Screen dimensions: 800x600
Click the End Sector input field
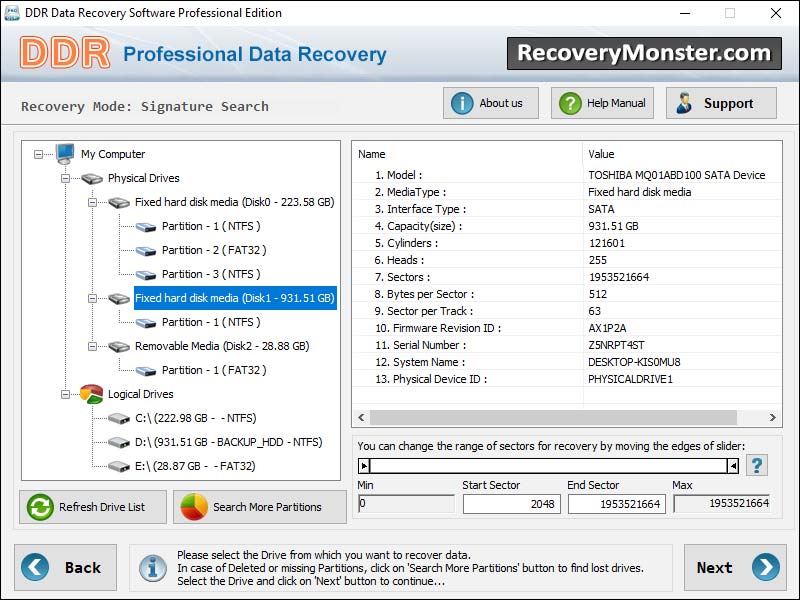point(617,504)
